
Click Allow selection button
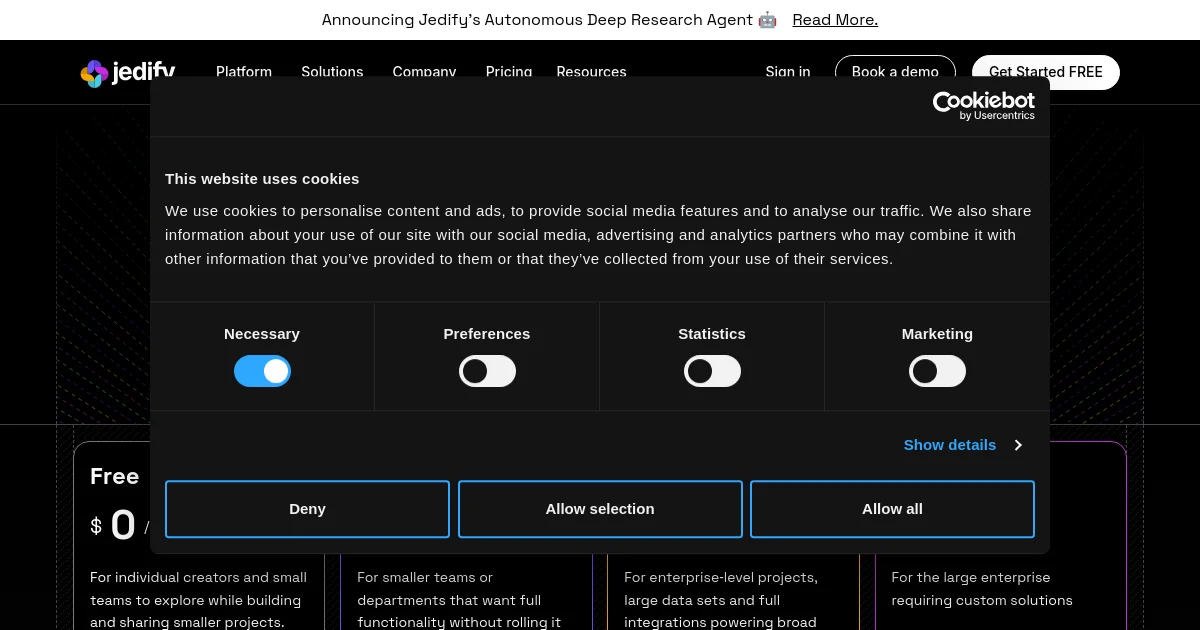click(600, 509)
